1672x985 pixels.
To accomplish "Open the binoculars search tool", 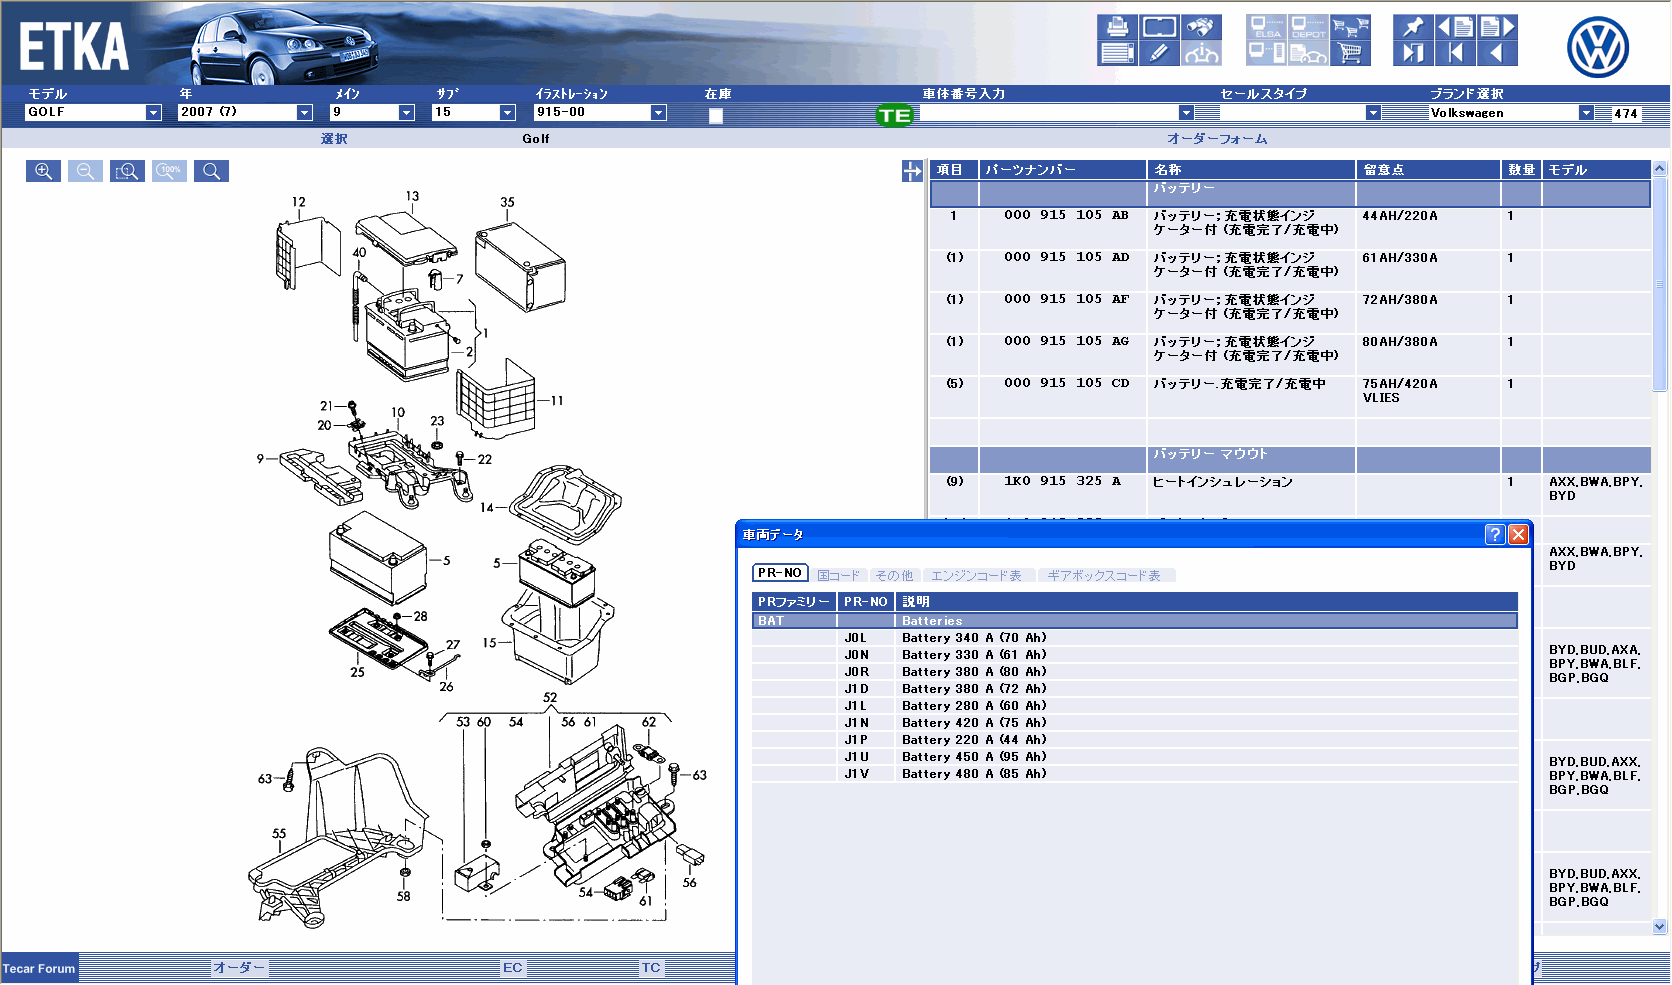I will point(1201,27).
